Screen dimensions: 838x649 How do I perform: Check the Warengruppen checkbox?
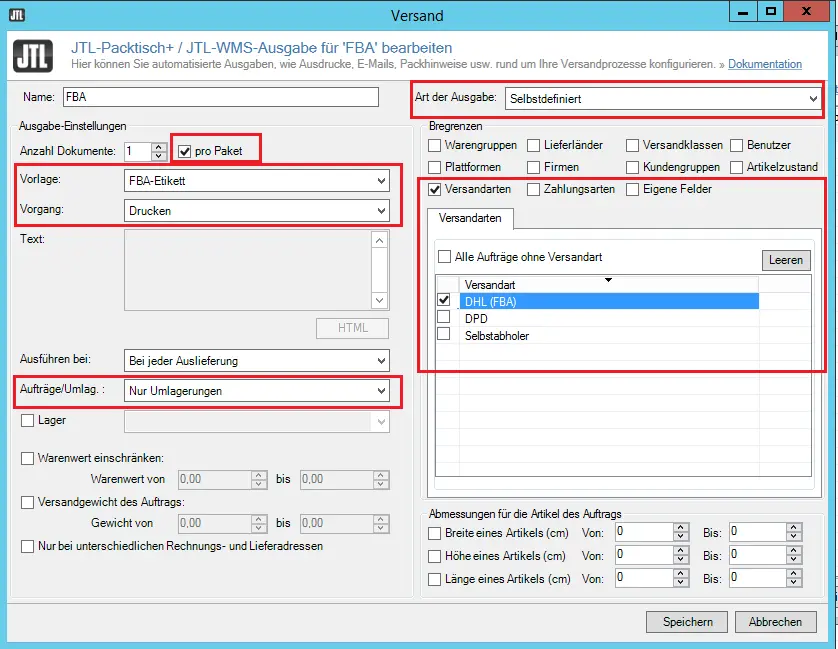pyautogui.click(x=434, y=145)
